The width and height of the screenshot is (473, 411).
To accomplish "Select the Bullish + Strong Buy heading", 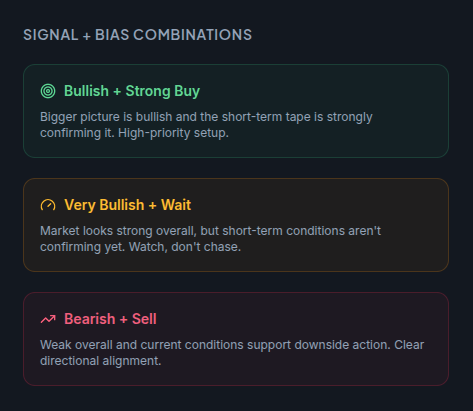I will tap(132, 91).
